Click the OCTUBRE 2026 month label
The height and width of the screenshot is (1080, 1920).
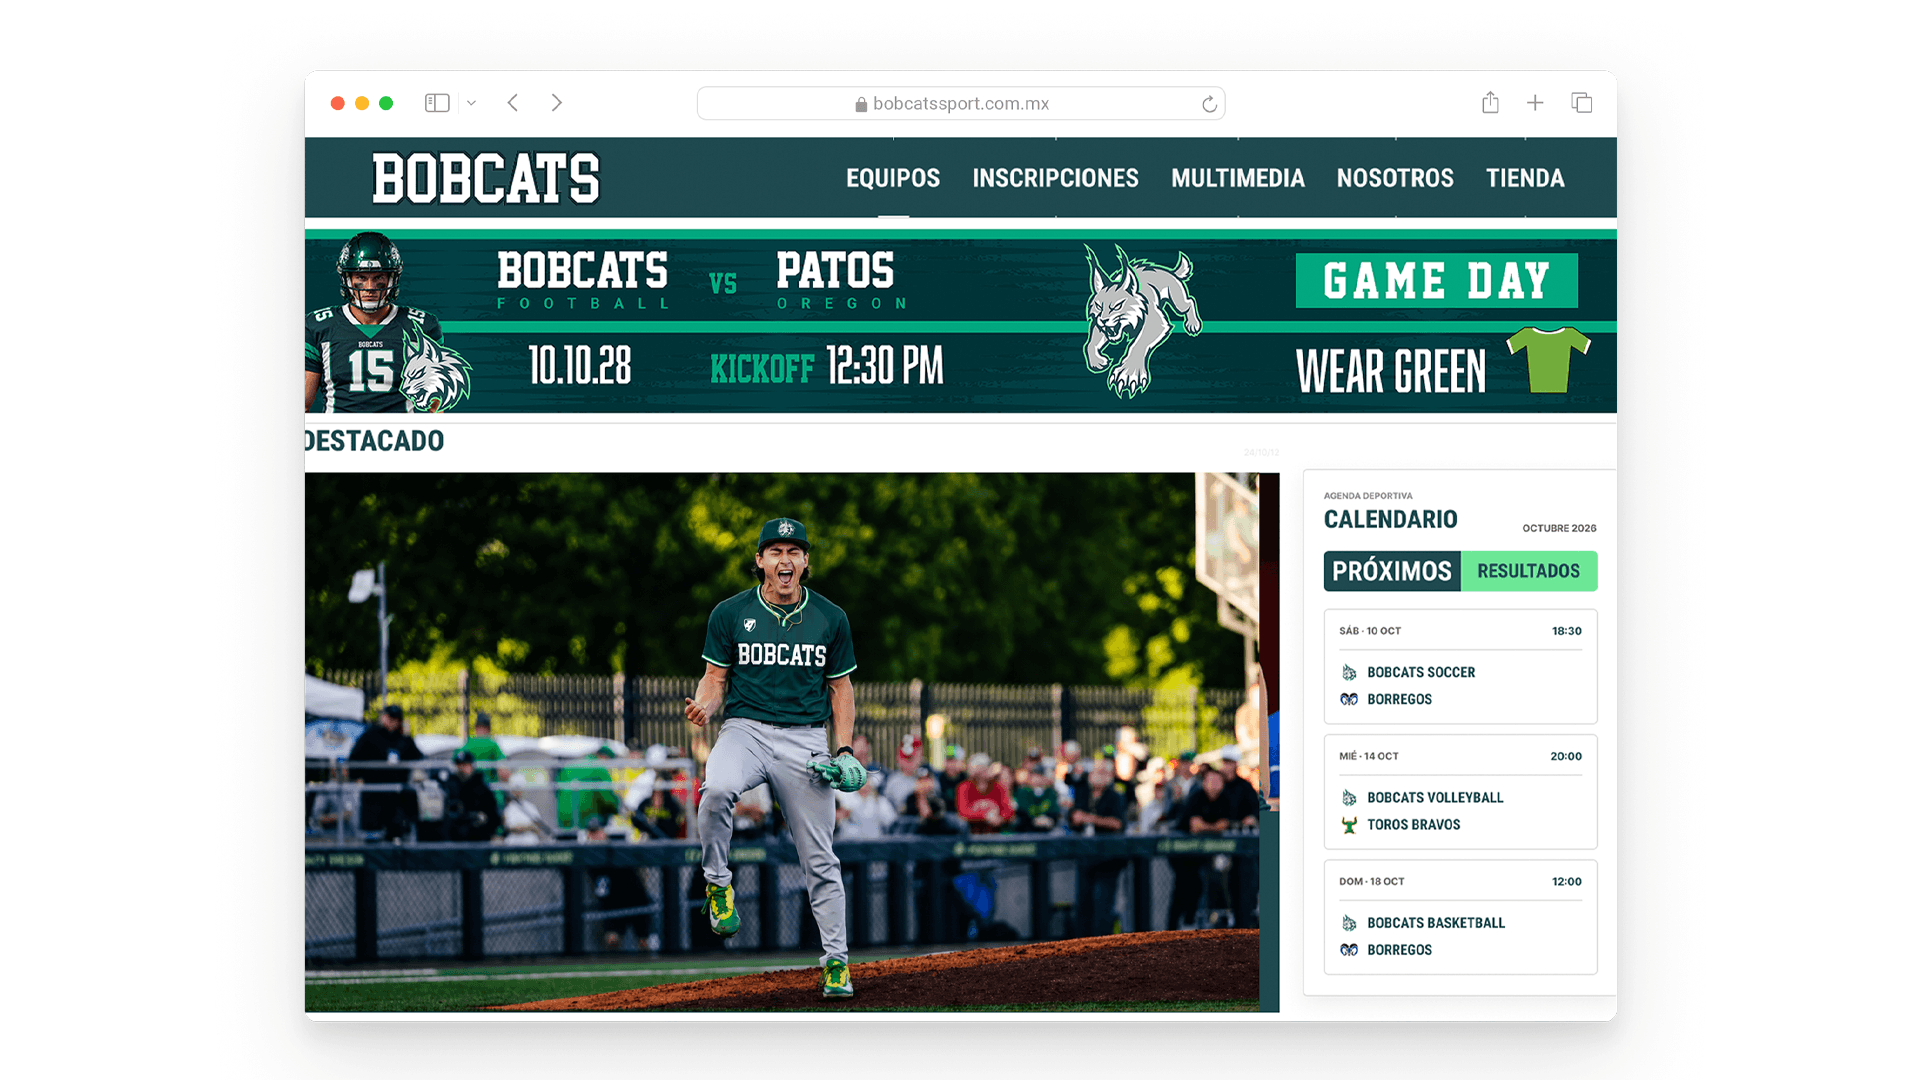click(x=1559, y=528)
